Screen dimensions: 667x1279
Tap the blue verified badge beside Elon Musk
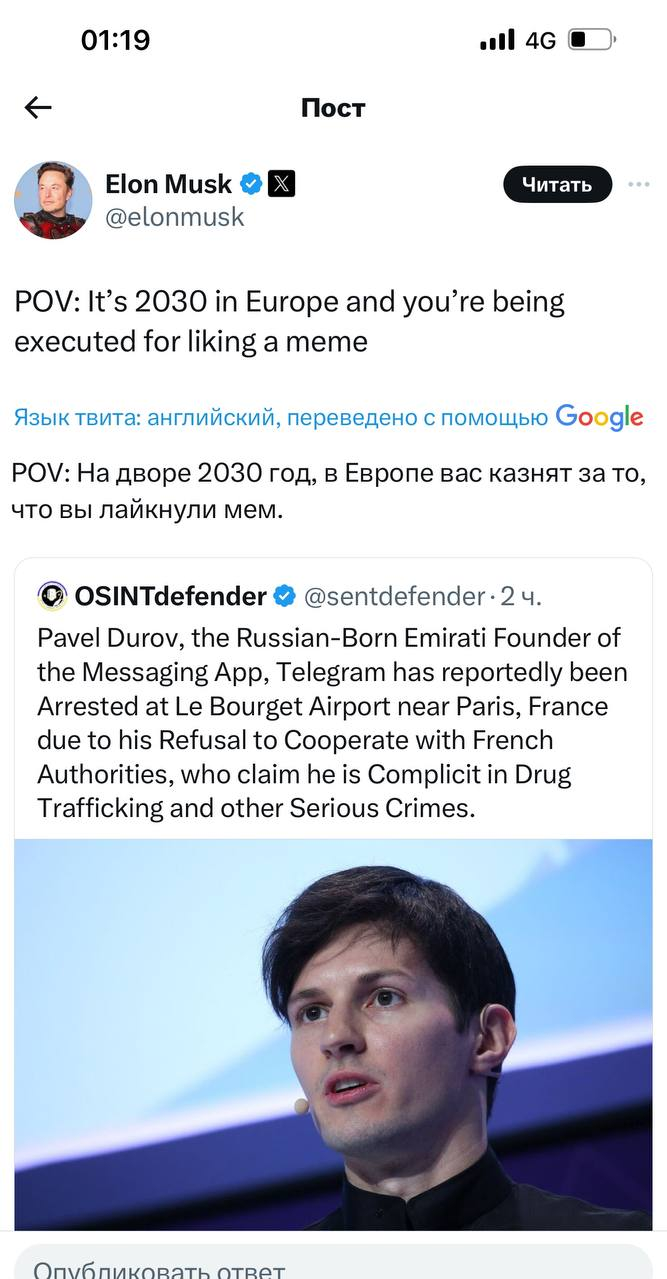[252, 184]
